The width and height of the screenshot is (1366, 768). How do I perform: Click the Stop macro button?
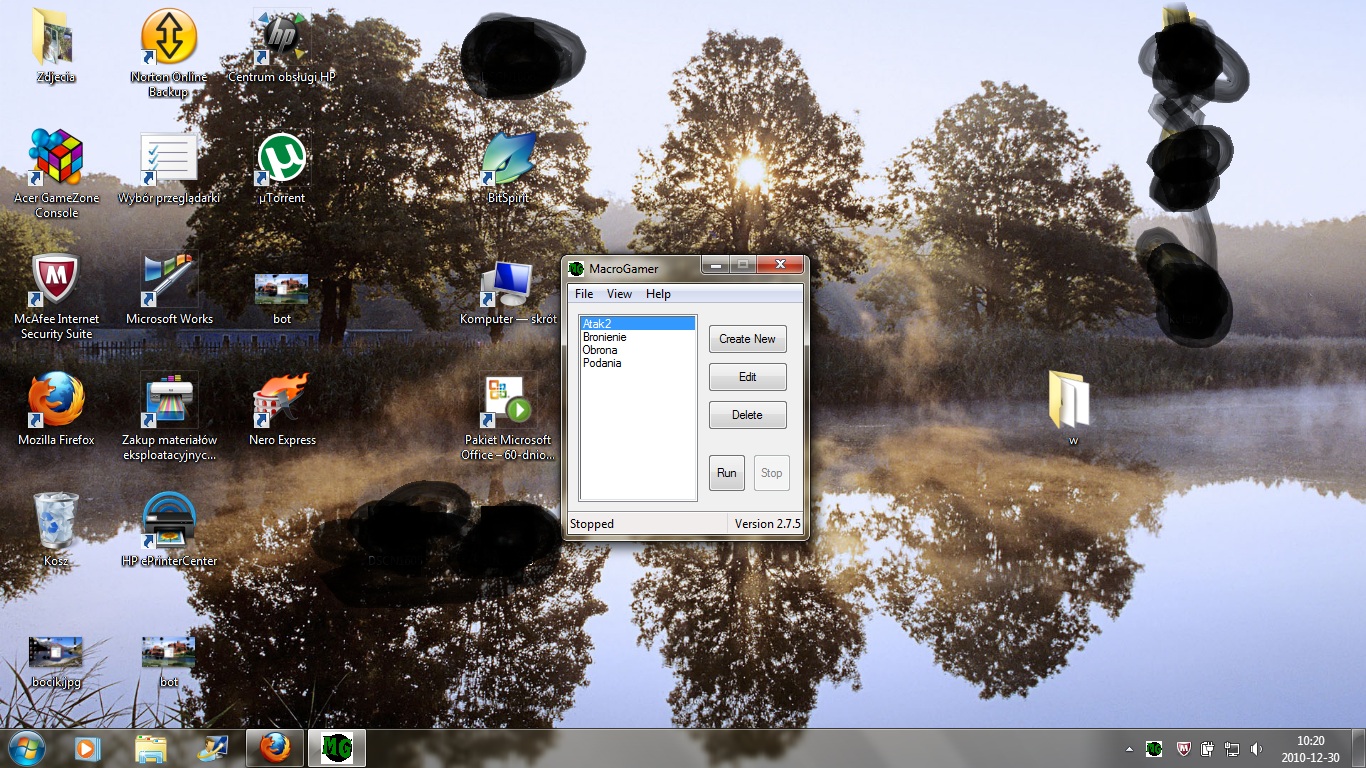(x=772, y=473)
